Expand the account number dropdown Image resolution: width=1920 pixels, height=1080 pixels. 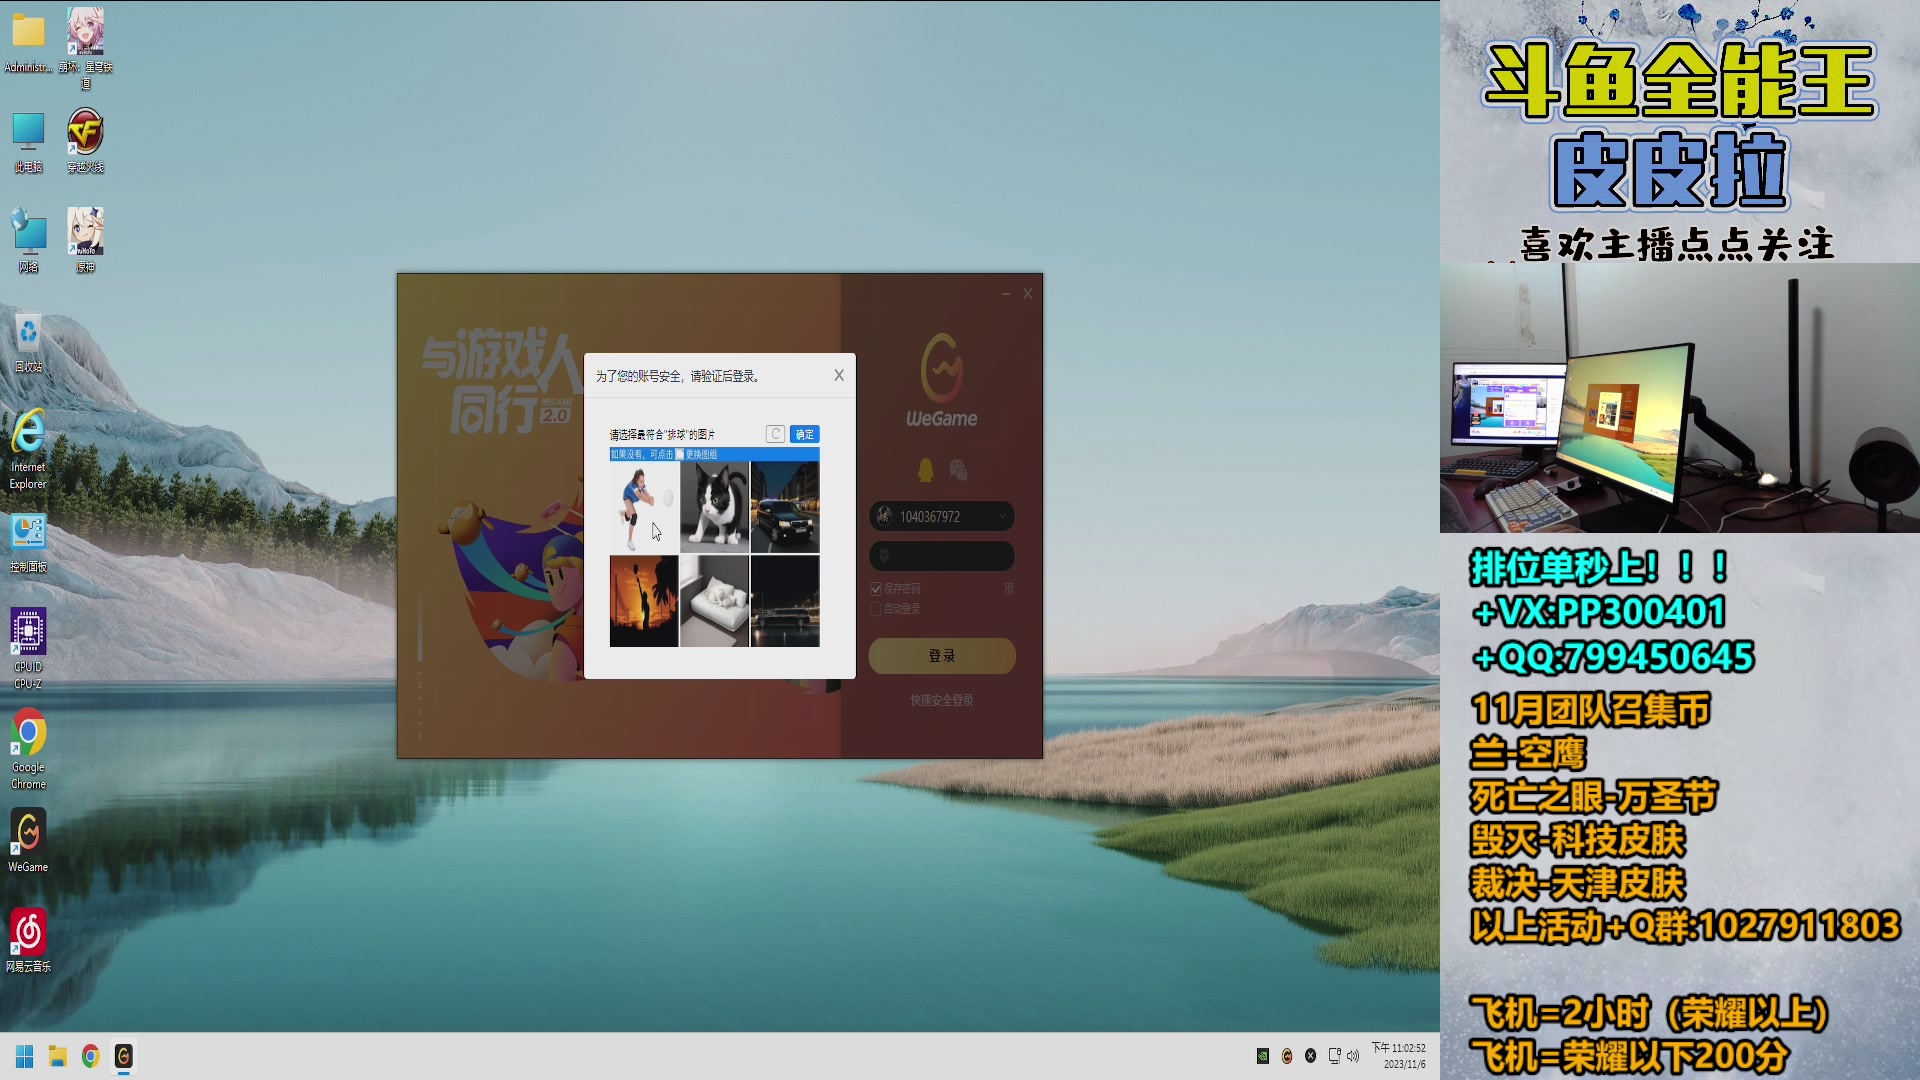tap(1002, 516)
